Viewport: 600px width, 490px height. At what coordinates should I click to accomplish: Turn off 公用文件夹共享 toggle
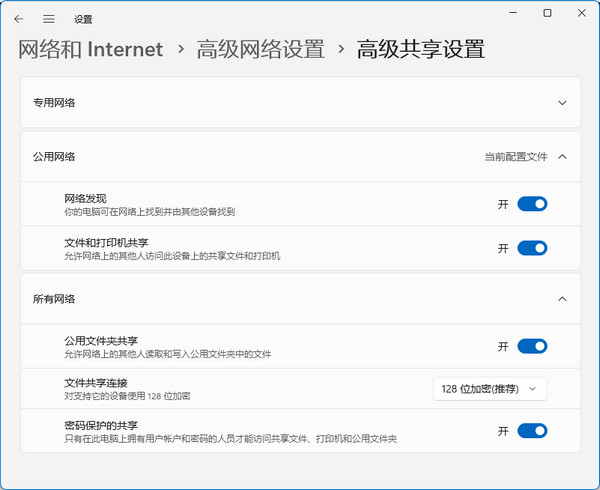(532, 346)
